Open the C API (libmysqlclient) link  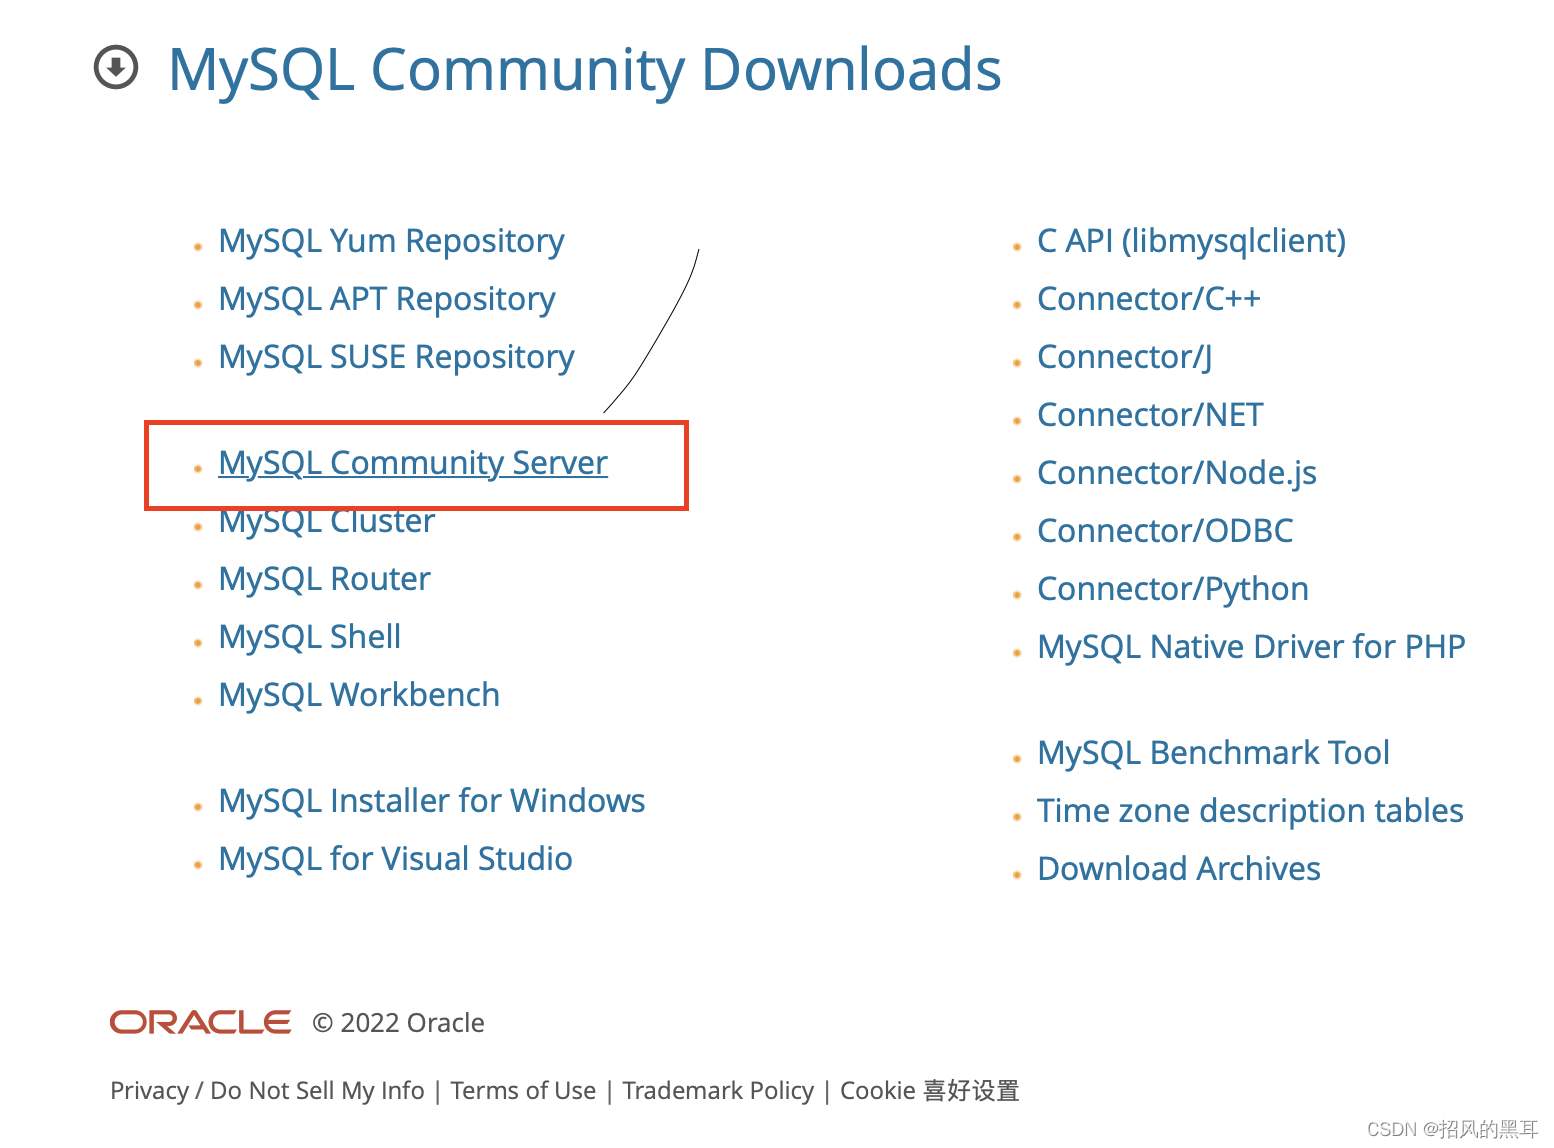pyautogui.click(x=1192, y=241)
